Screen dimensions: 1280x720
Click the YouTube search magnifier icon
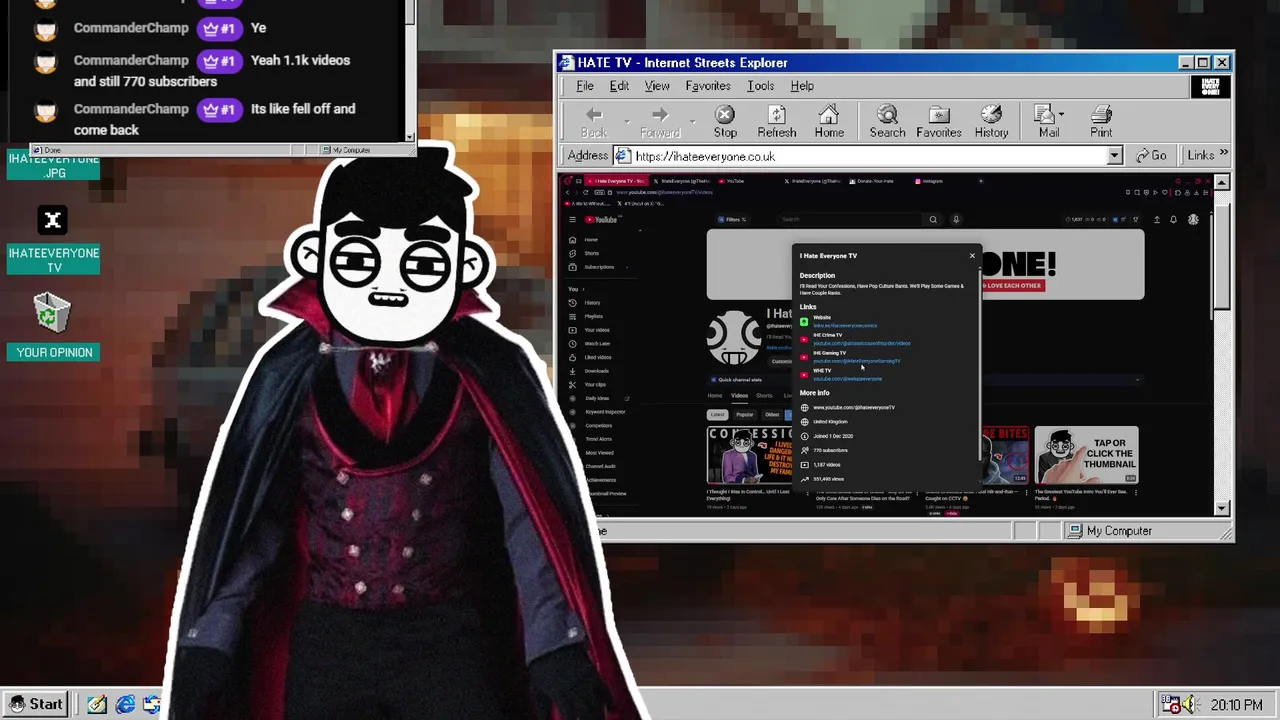(933, 220)
